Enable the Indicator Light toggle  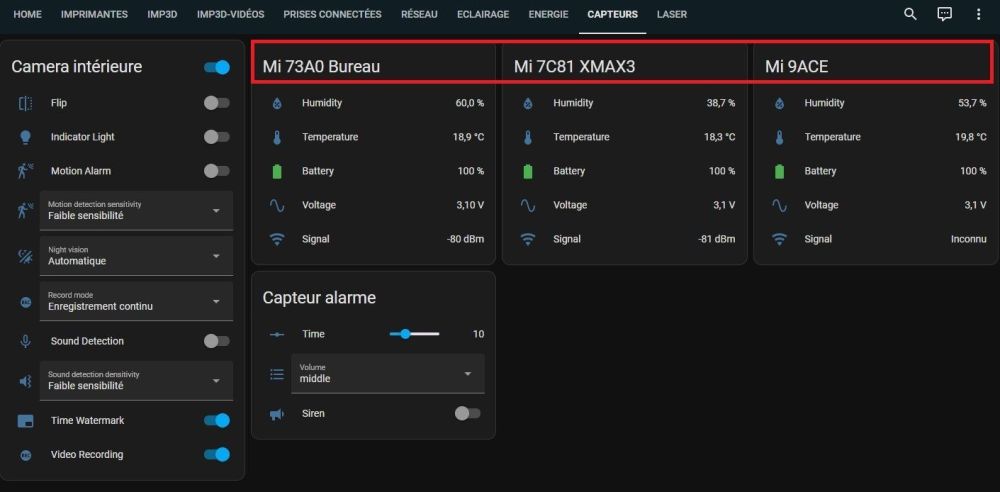(217, 137)
